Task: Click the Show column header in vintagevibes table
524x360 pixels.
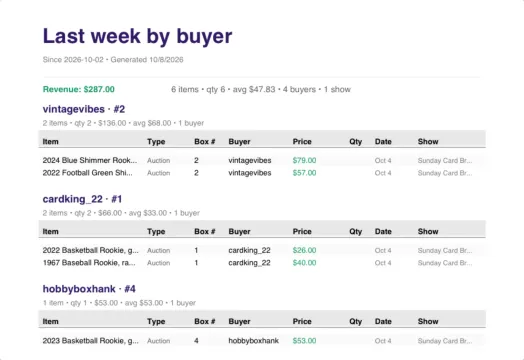Action: pyautogui.click(x=428, y=141)
